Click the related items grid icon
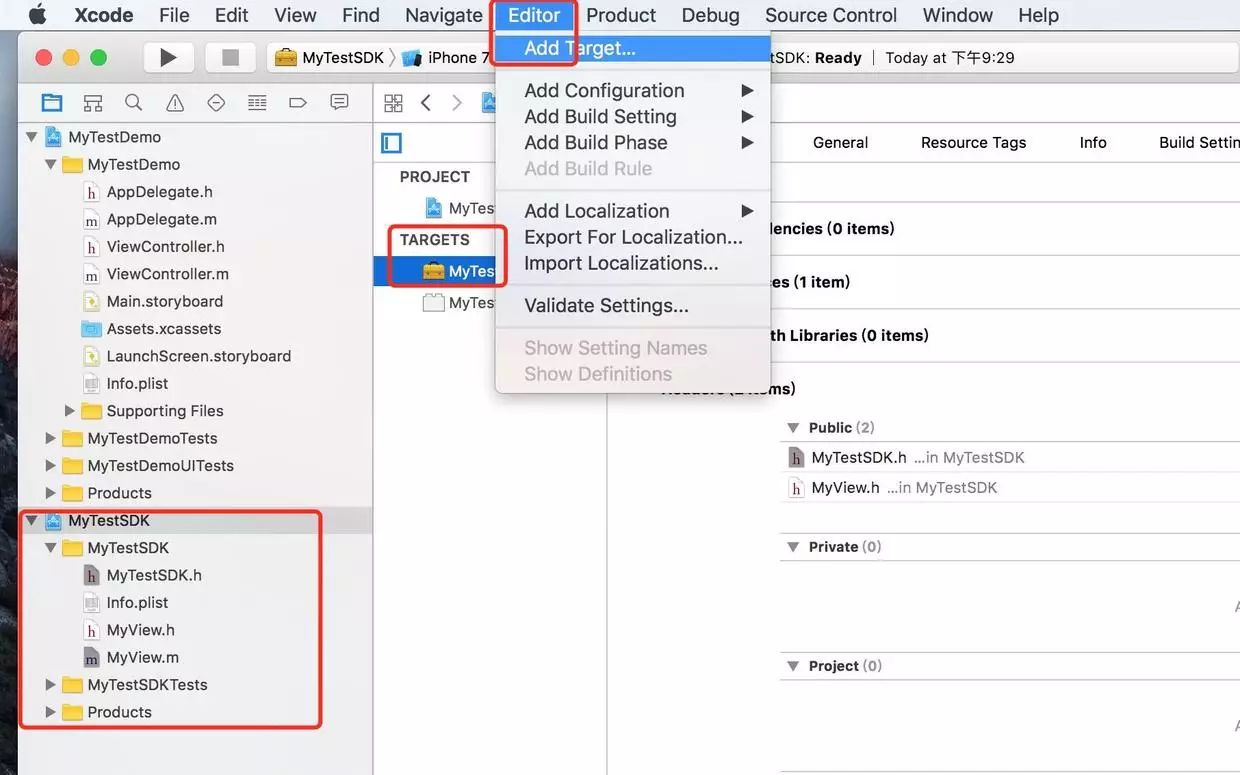This screenshot has width=1240, height=775. click(x=393, y=102)
